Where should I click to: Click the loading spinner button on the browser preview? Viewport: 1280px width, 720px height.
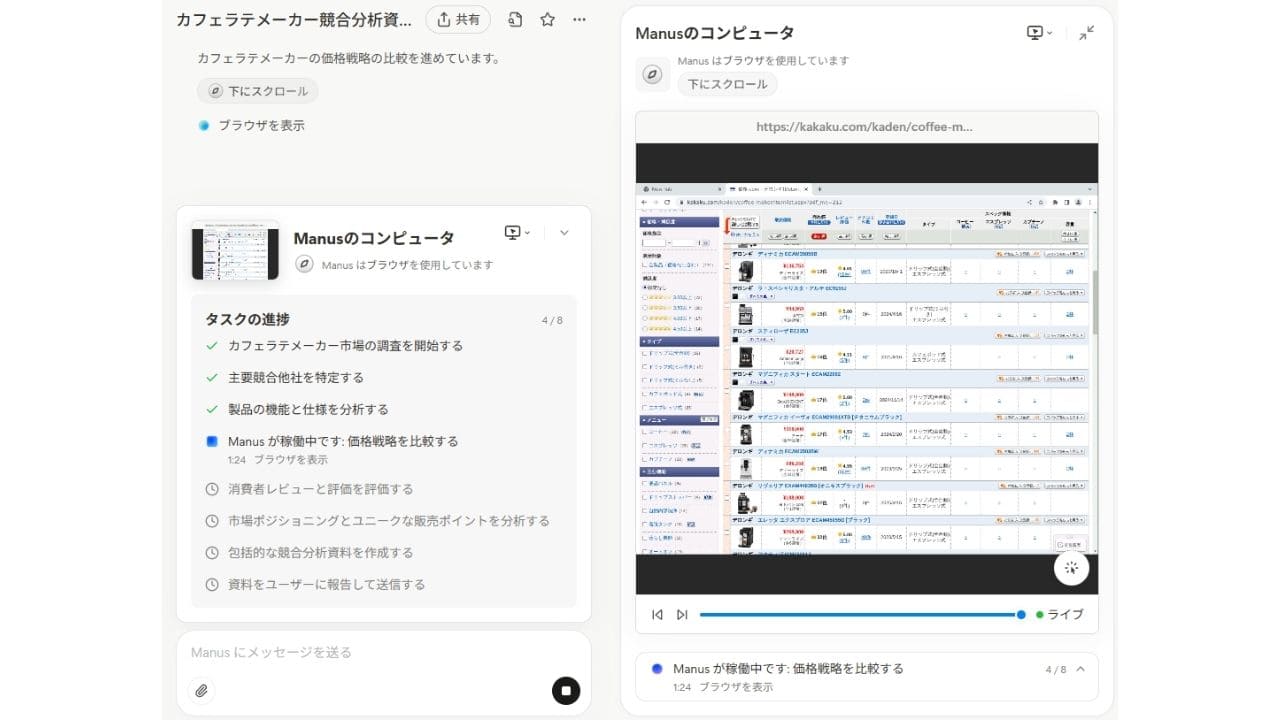(1071, 568)
